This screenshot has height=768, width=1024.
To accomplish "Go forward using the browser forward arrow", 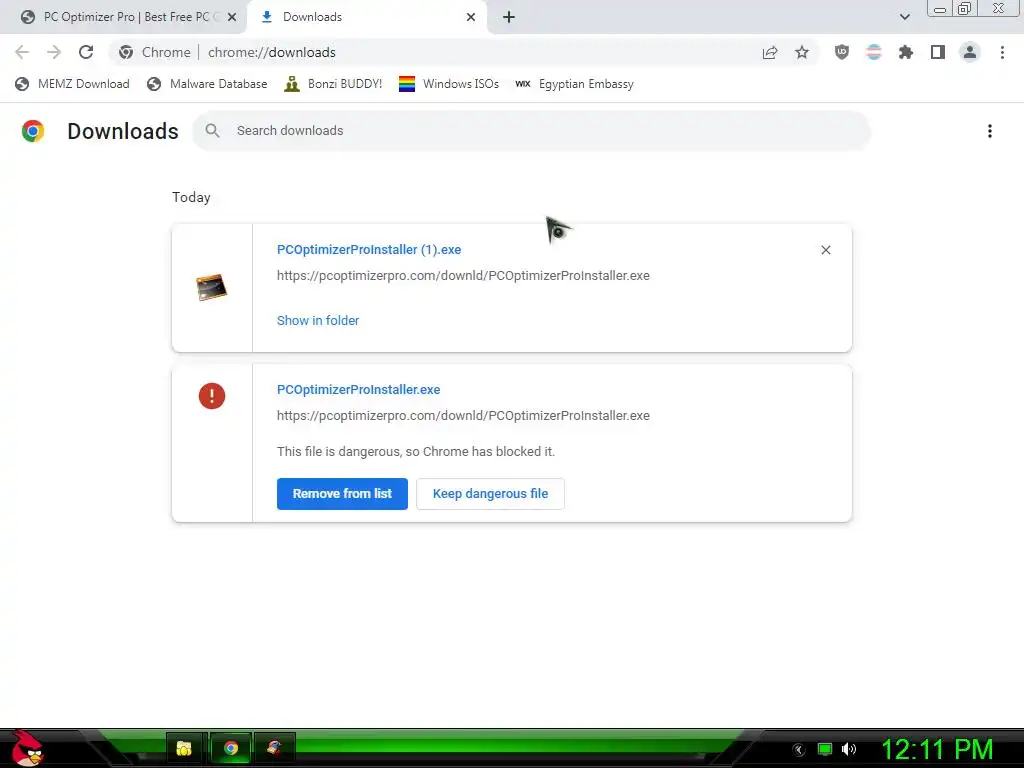I will 54,52.
